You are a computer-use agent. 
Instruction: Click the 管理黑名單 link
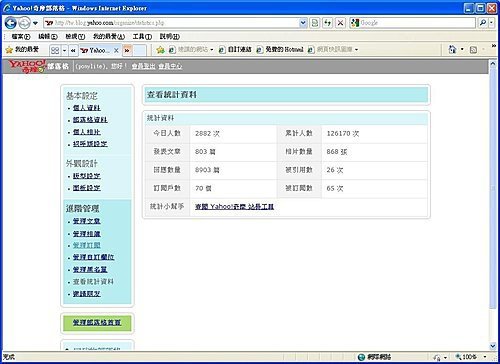click(90, 269)
